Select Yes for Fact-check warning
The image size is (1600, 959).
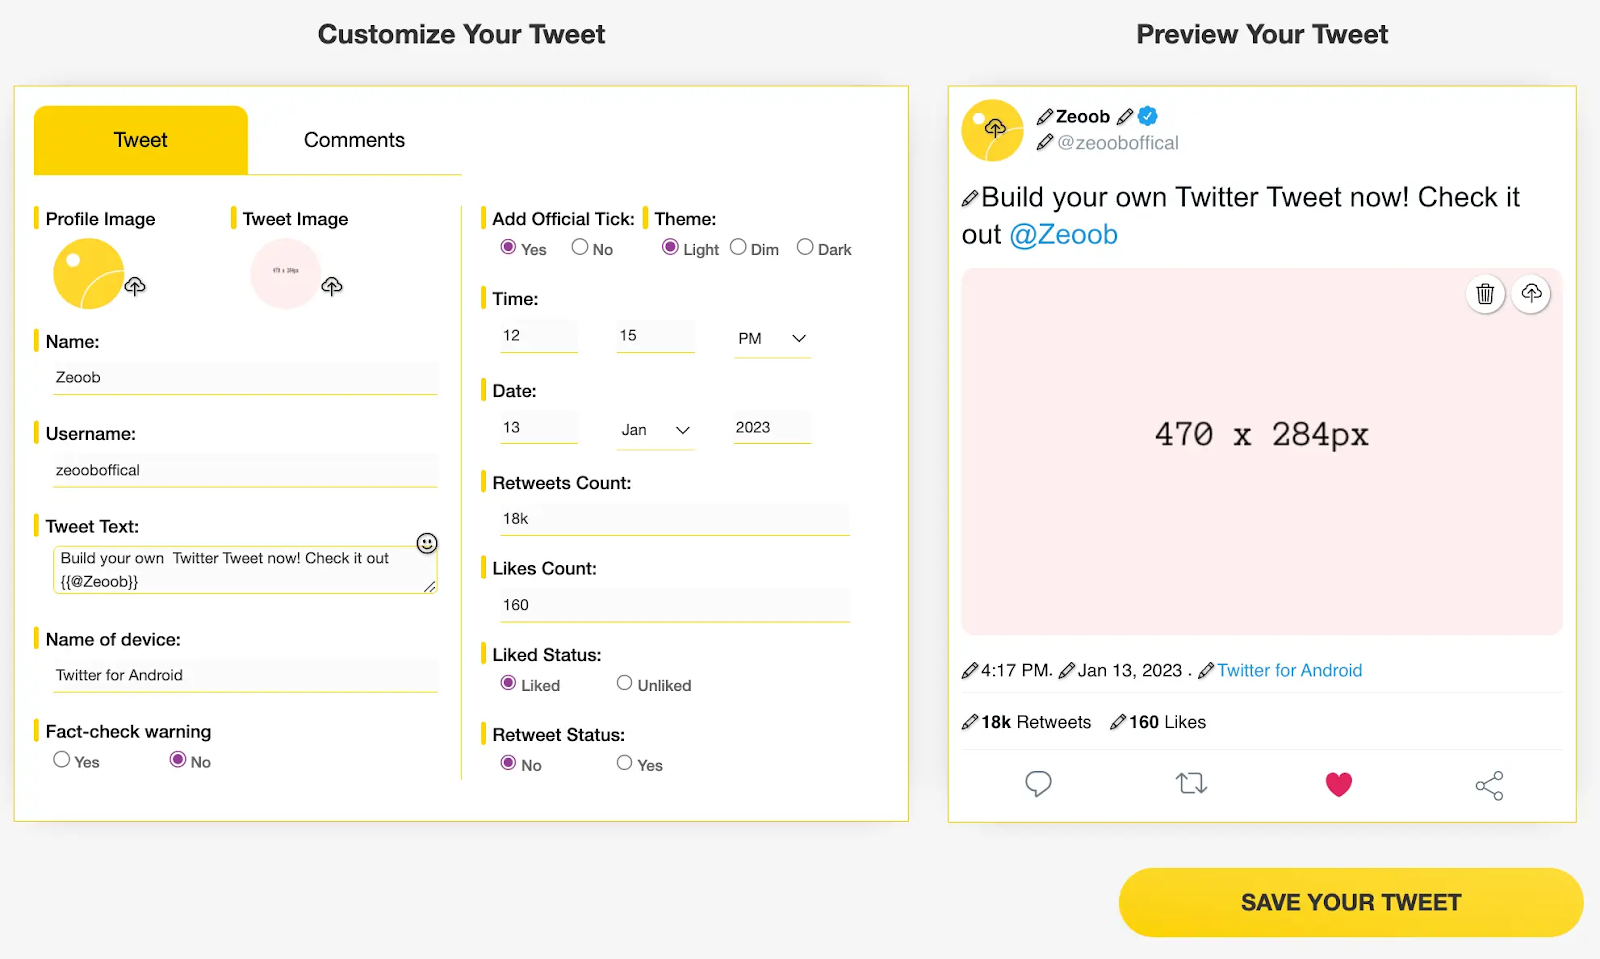tap(62, 760)
